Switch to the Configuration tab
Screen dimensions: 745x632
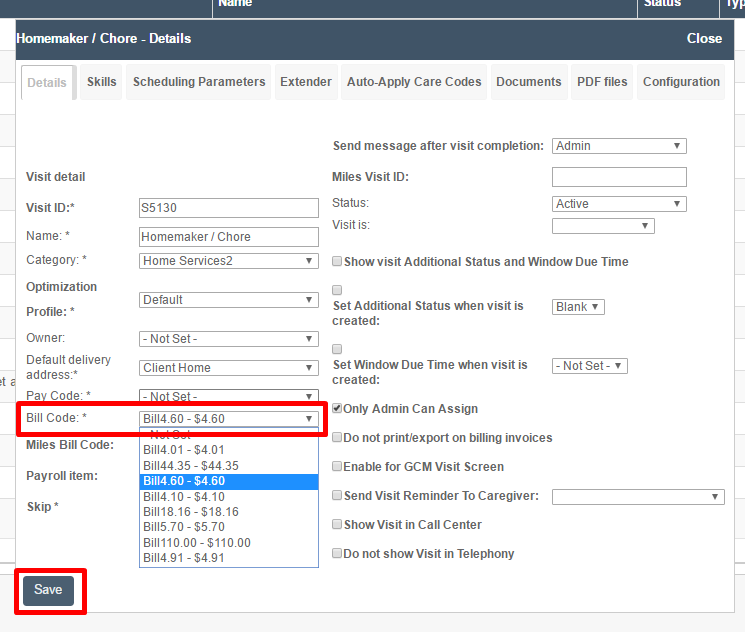(681, 82)
